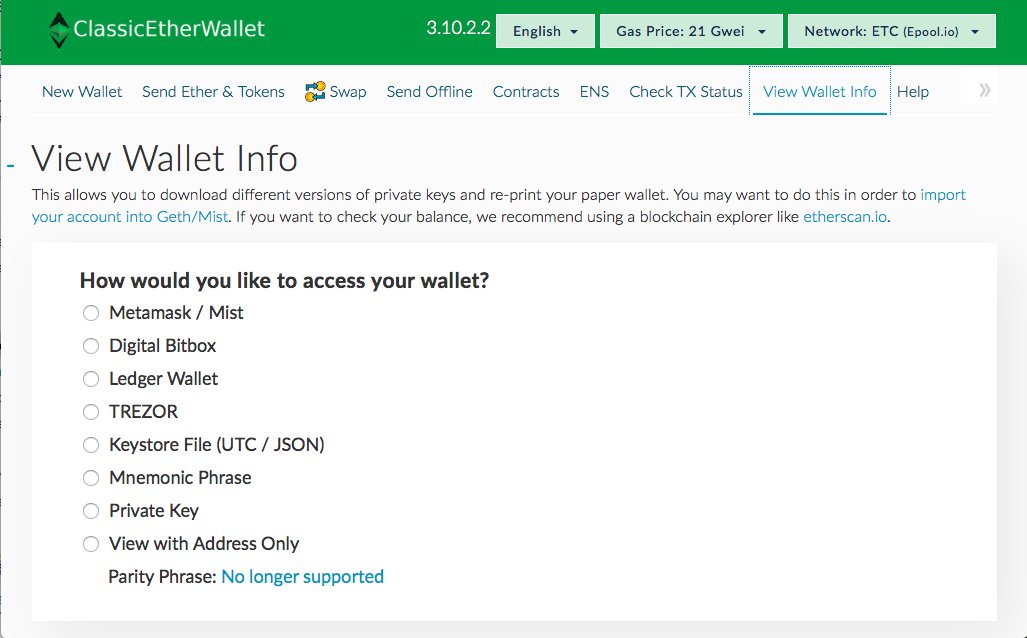This screenshot has width=1027, height=638.
Task: Open the Check TX Status tab
Action: [x=686, y=92]
